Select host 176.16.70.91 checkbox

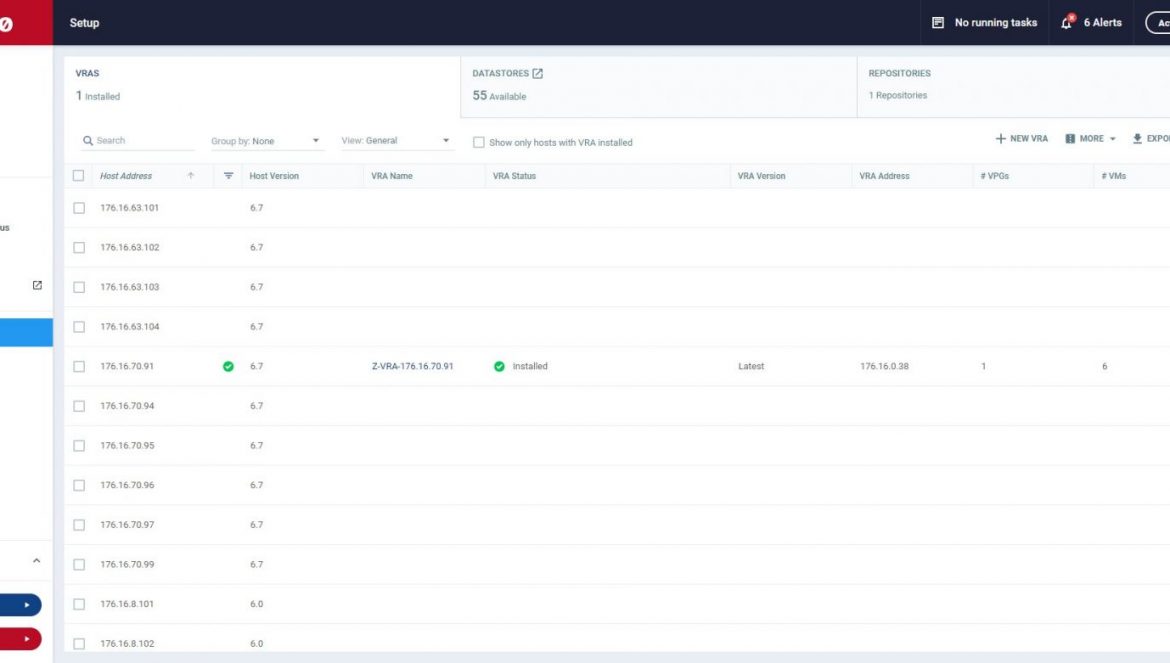coord(79,366)
